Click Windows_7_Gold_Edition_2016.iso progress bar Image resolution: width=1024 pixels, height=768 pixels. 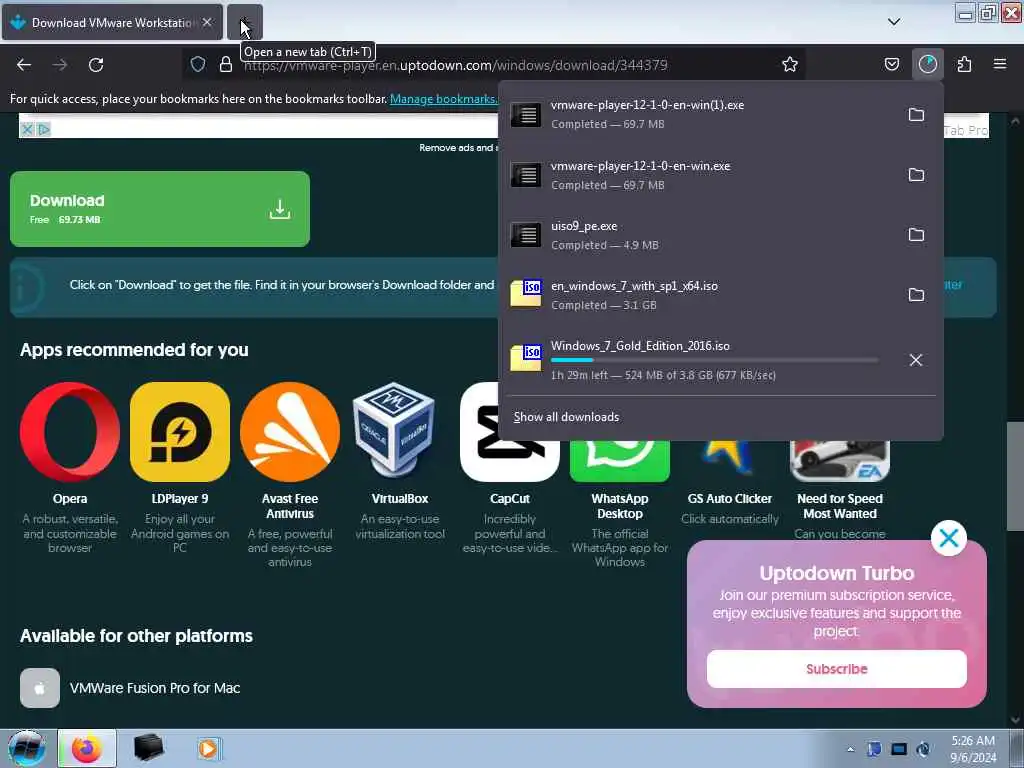[714, 360]
